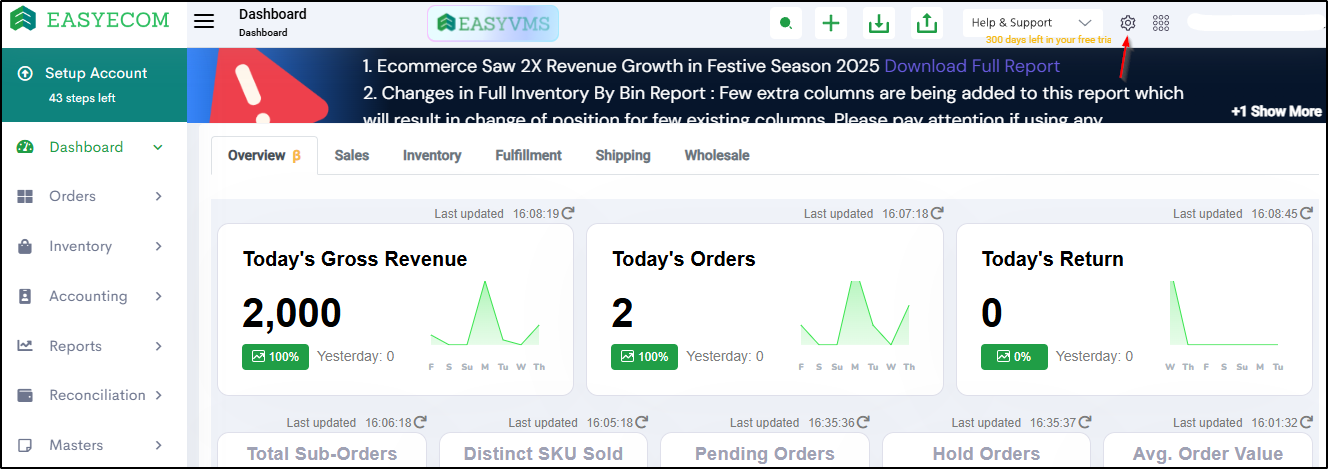
Task: Open the settings gear icon
Action: point(1128,23)
